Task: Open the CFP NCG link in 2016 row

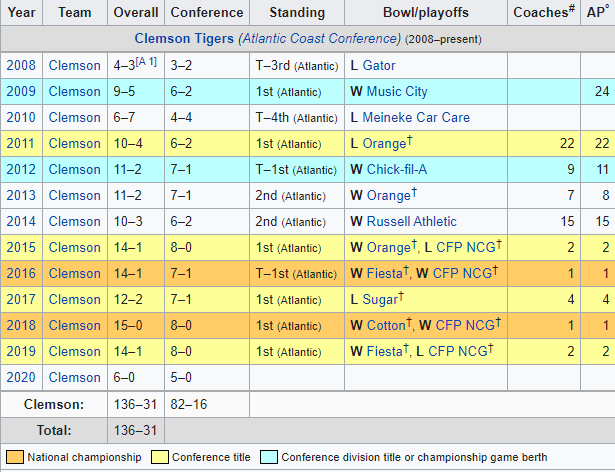Action: tap(462, 273)
